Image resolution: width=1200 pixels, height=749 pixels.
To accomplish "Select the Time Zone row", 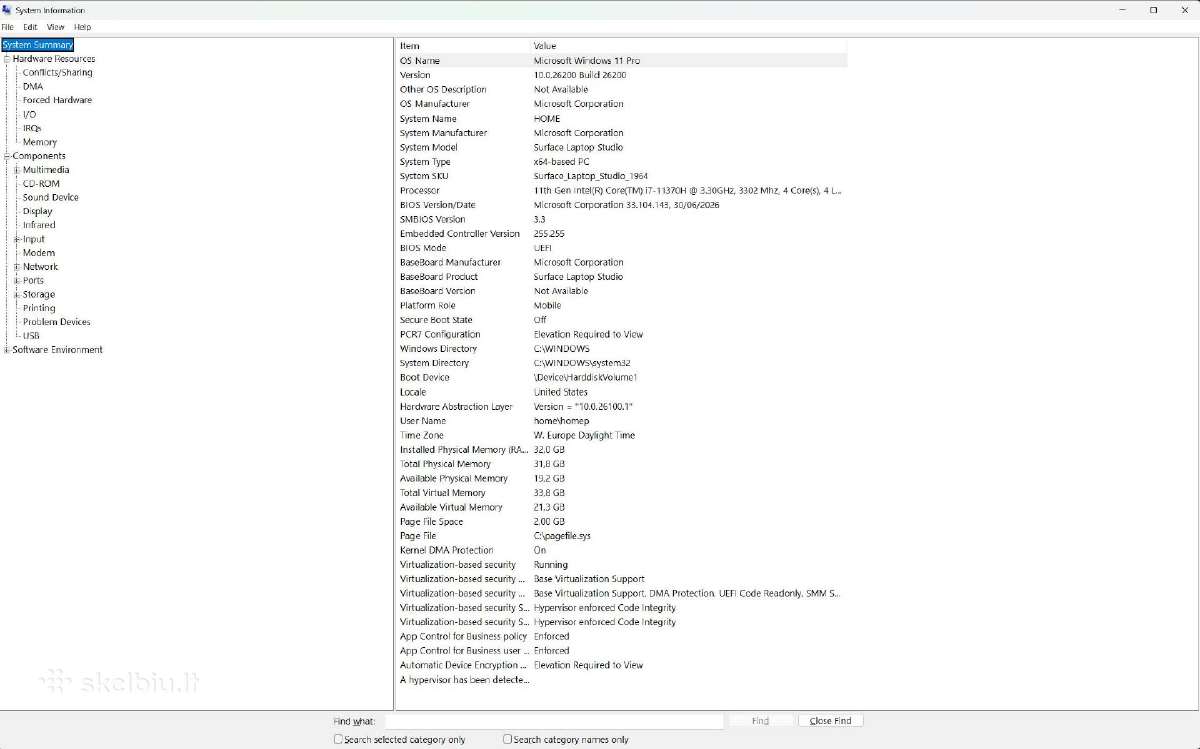I will coord(622,436).
